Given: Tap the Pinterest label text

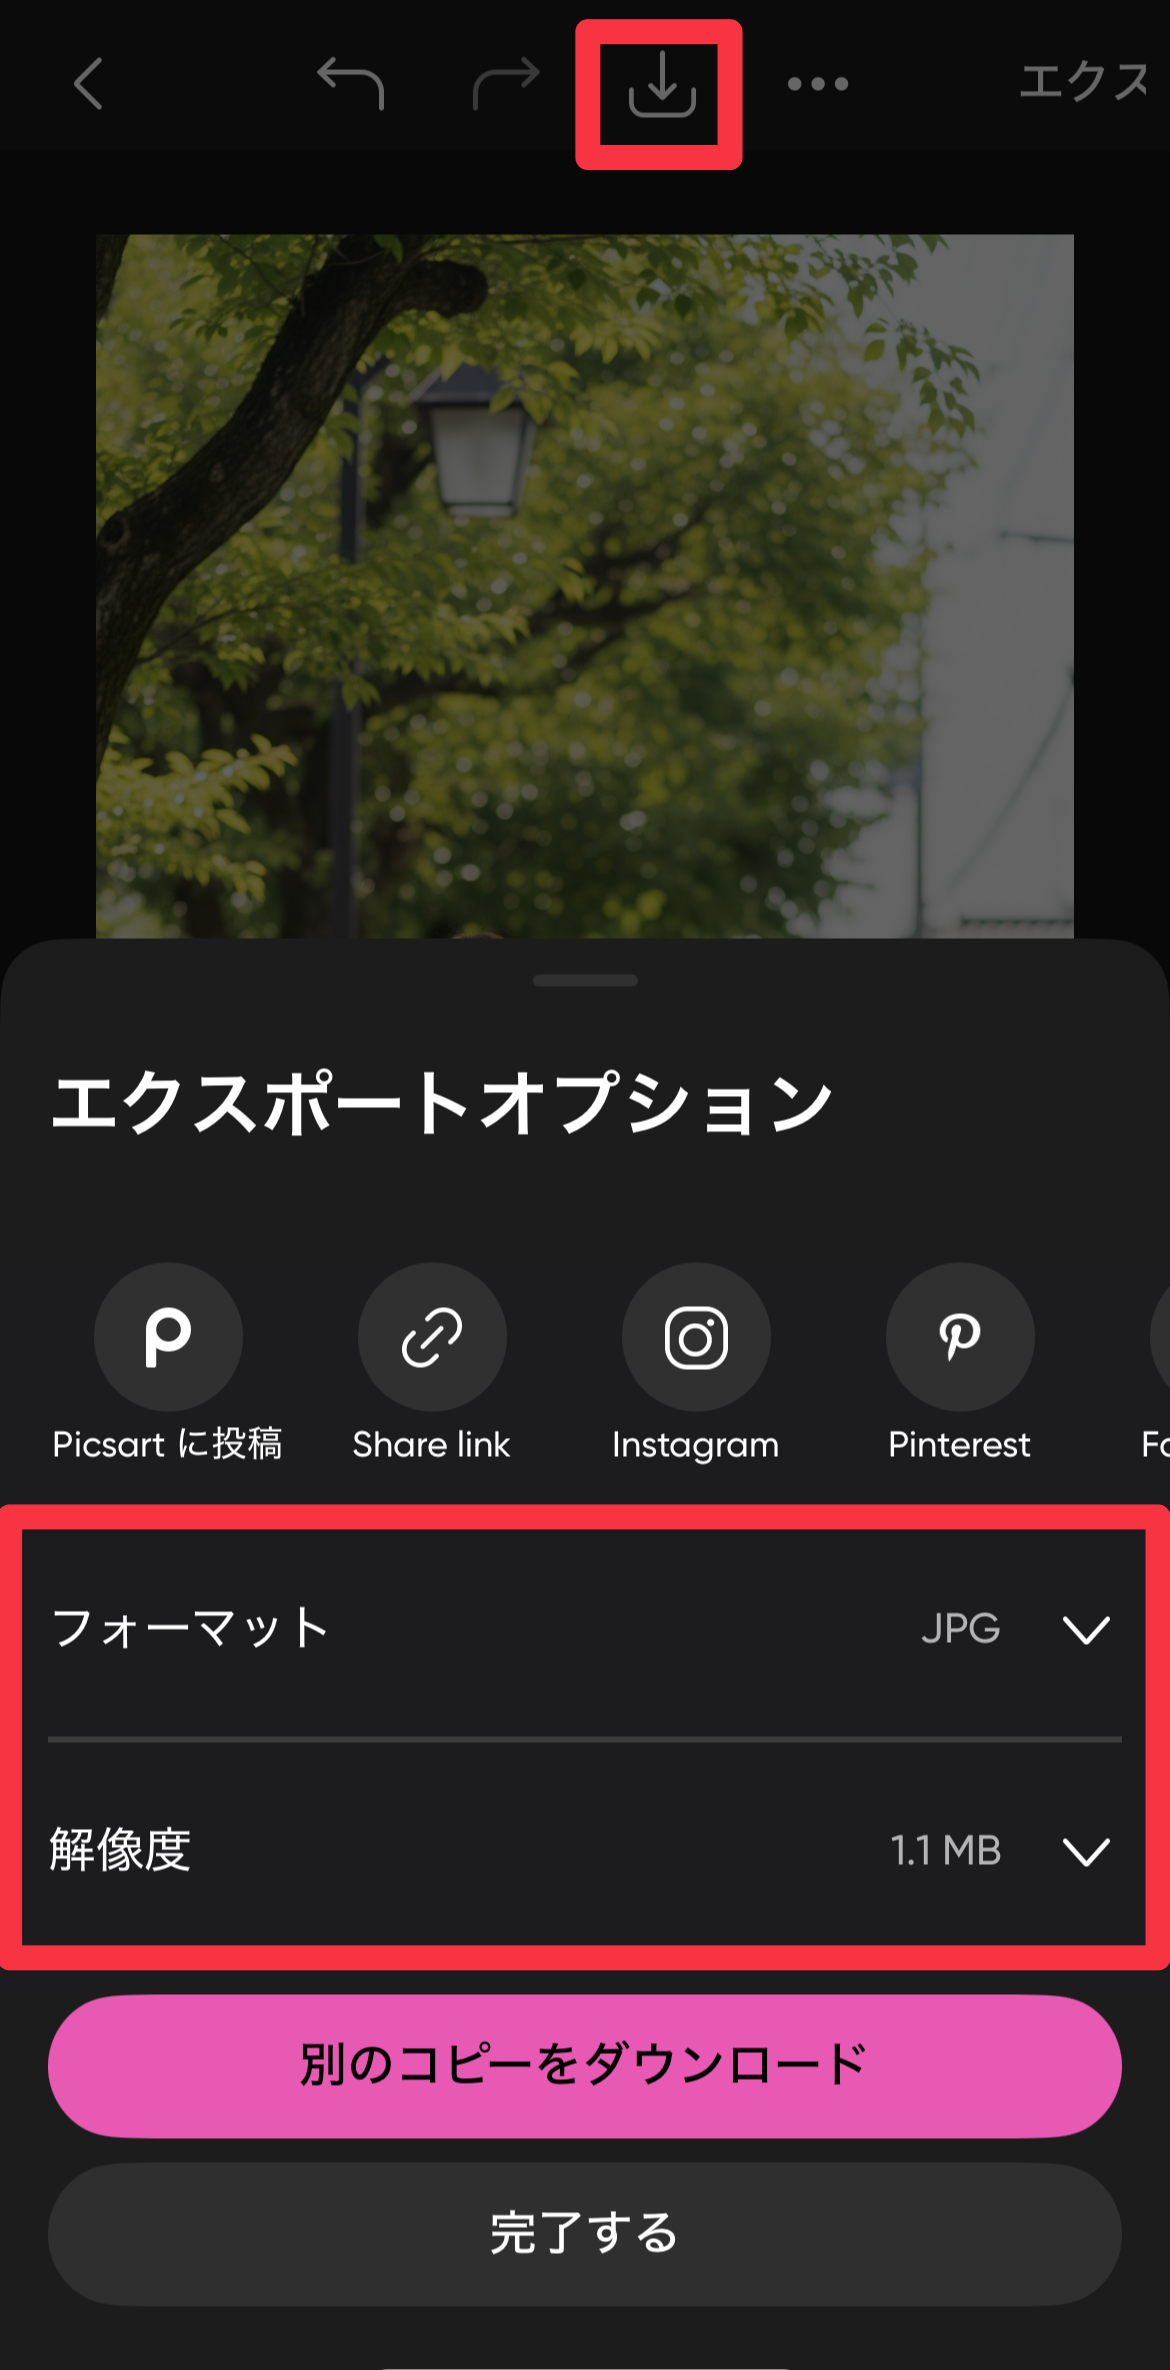Looking at the screenshot, I should [960, 1444].
